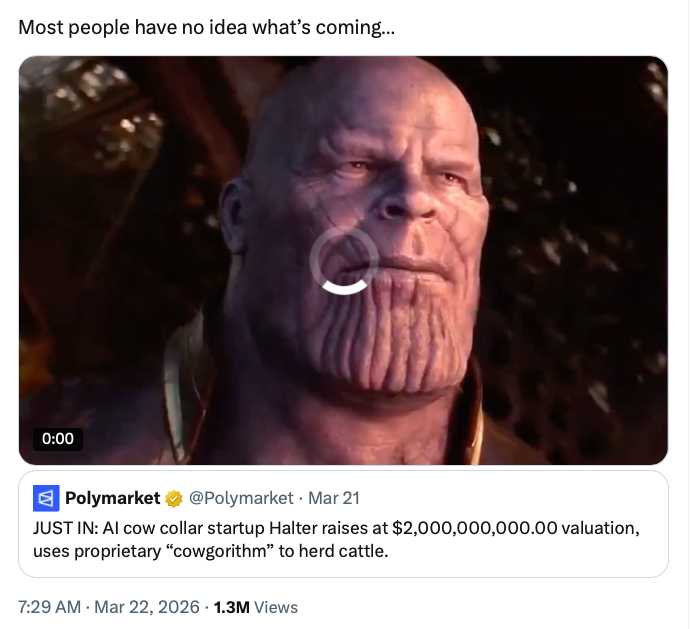
Task: Click the Mar 21 quoted post date
Action: tap(334, 498)
